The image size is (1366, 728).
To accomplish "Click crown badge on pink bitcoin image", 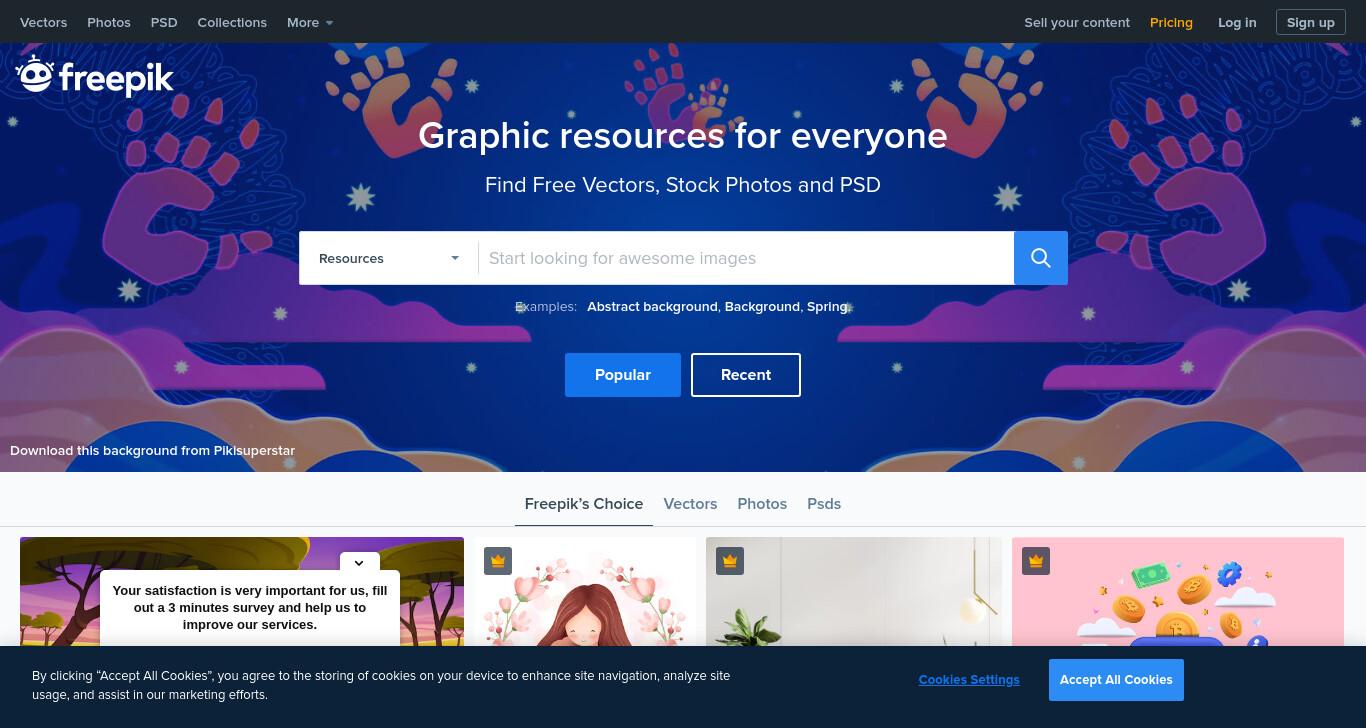I will pyautogui.click(x=1036, y=561).
